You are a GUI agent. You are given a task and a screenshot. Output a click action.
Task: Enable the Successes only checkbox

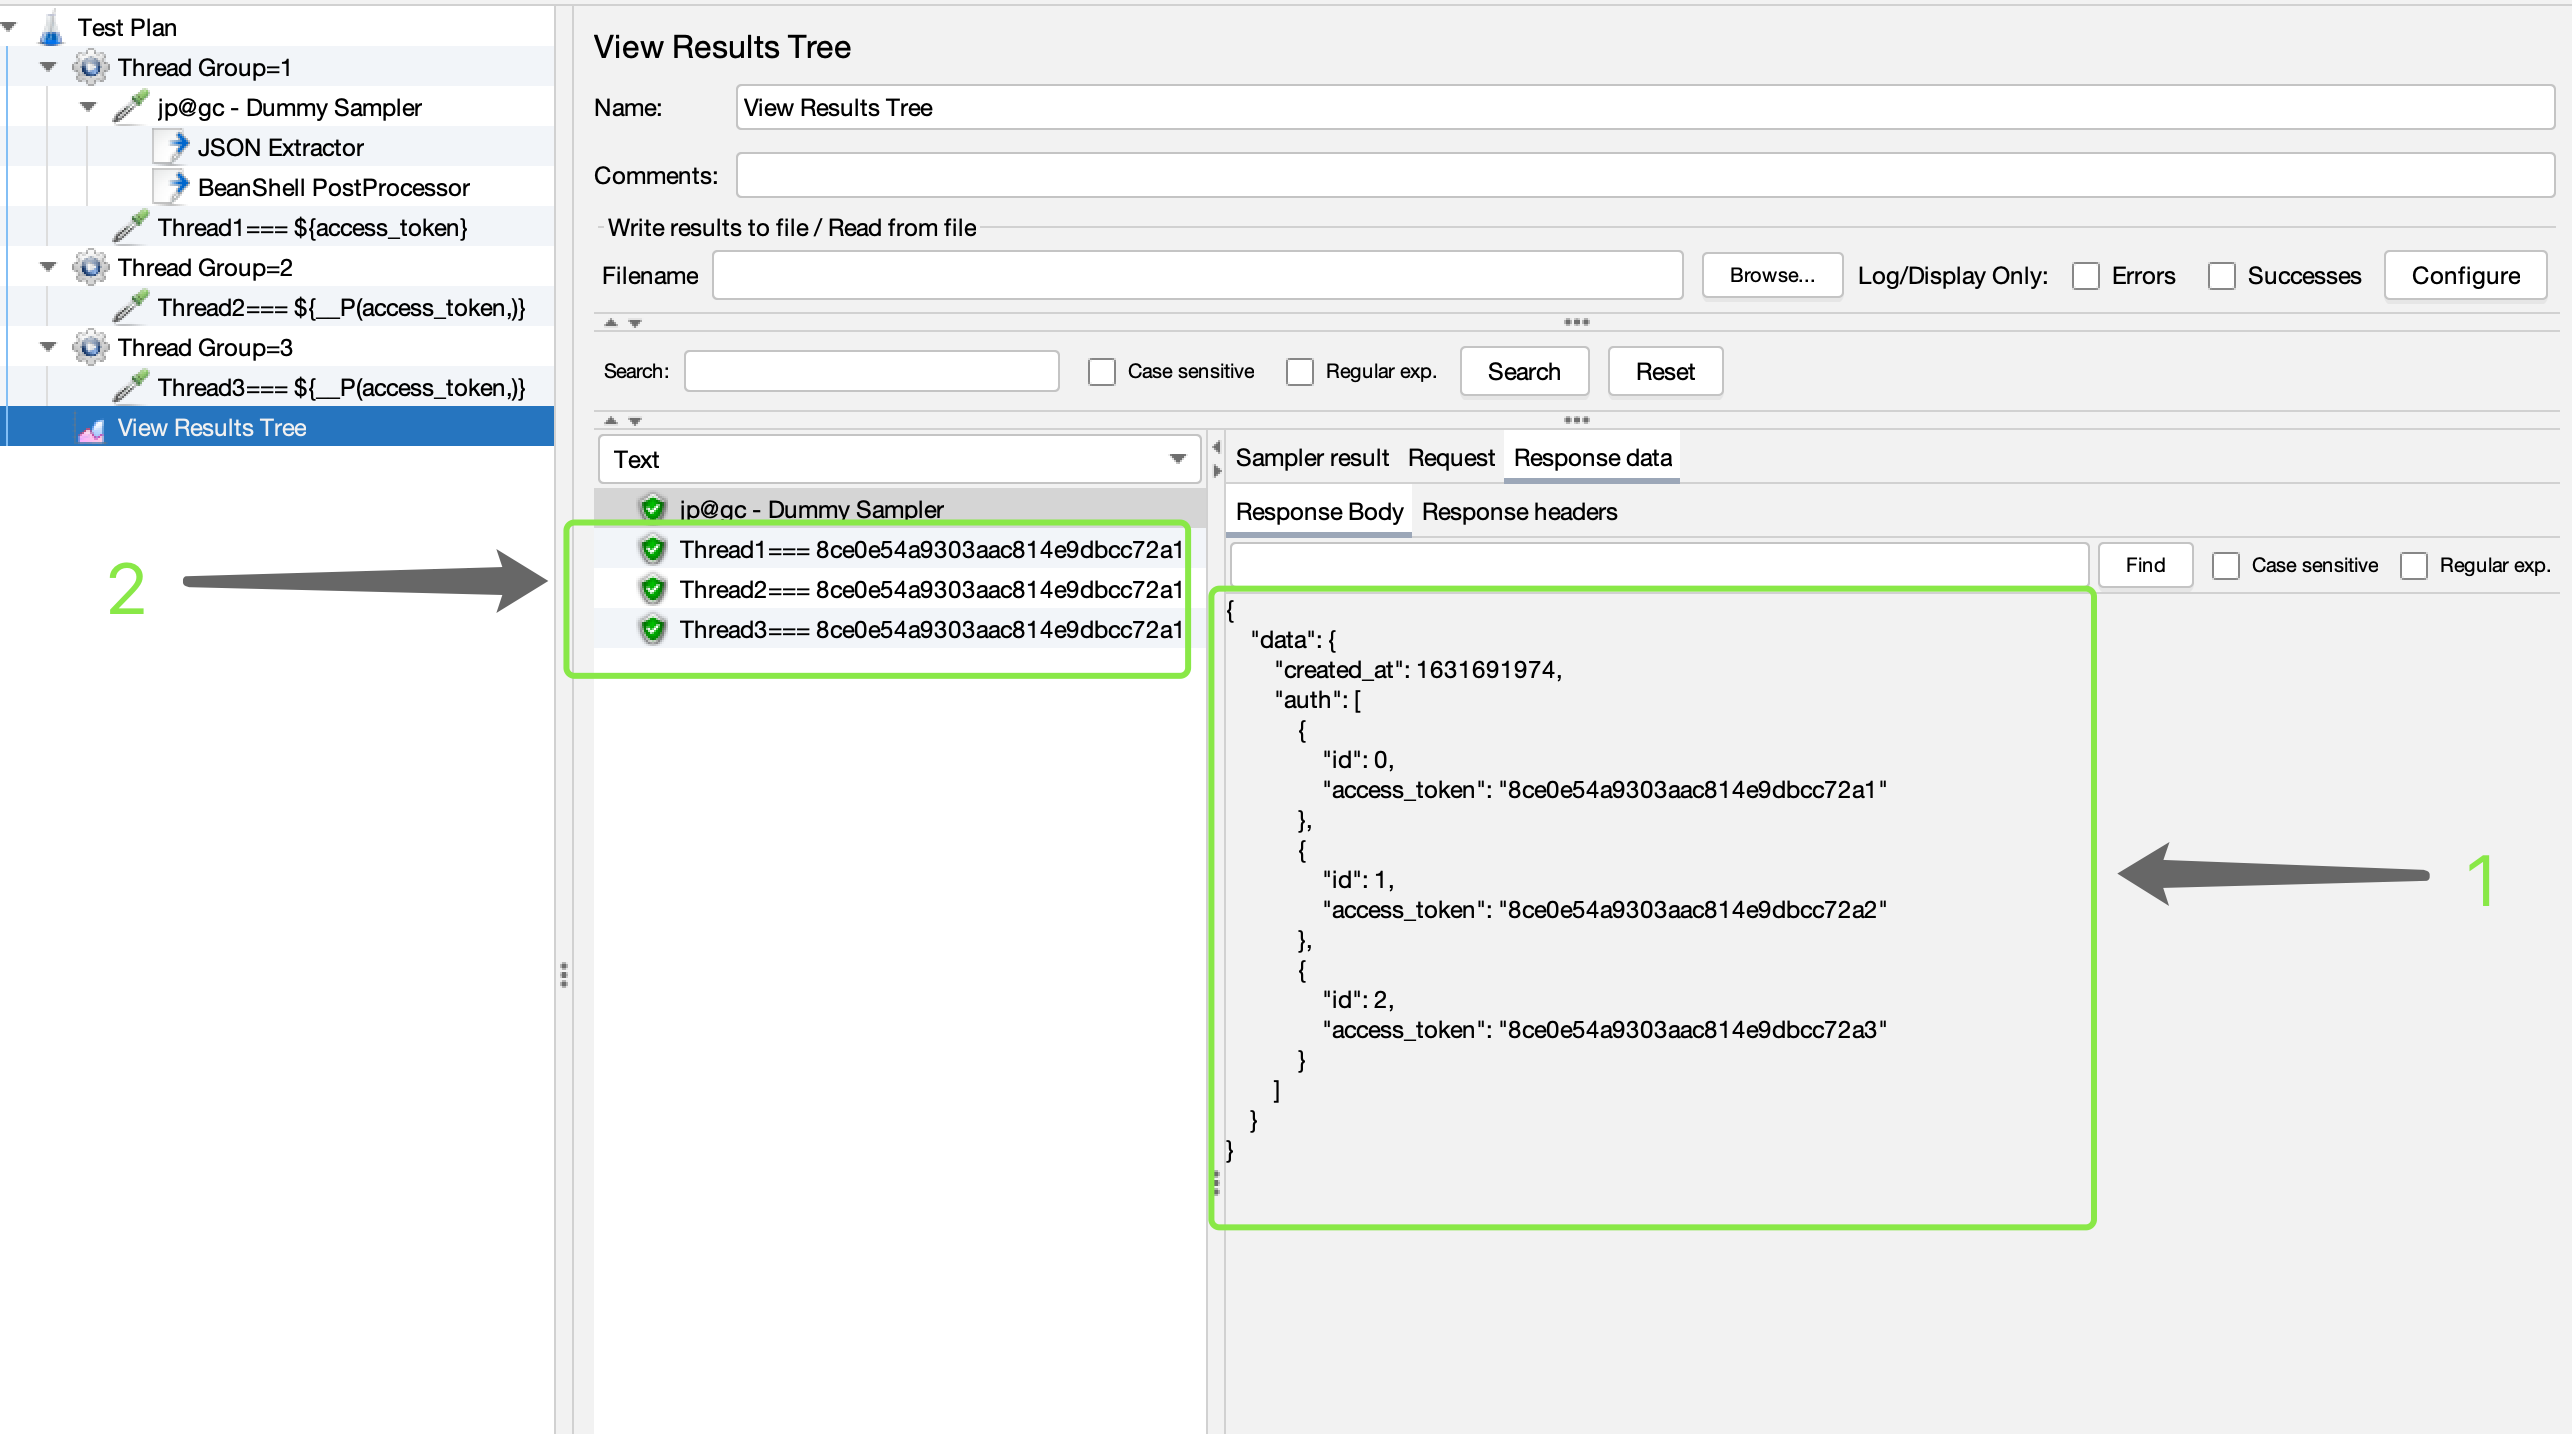(2221, 276)
